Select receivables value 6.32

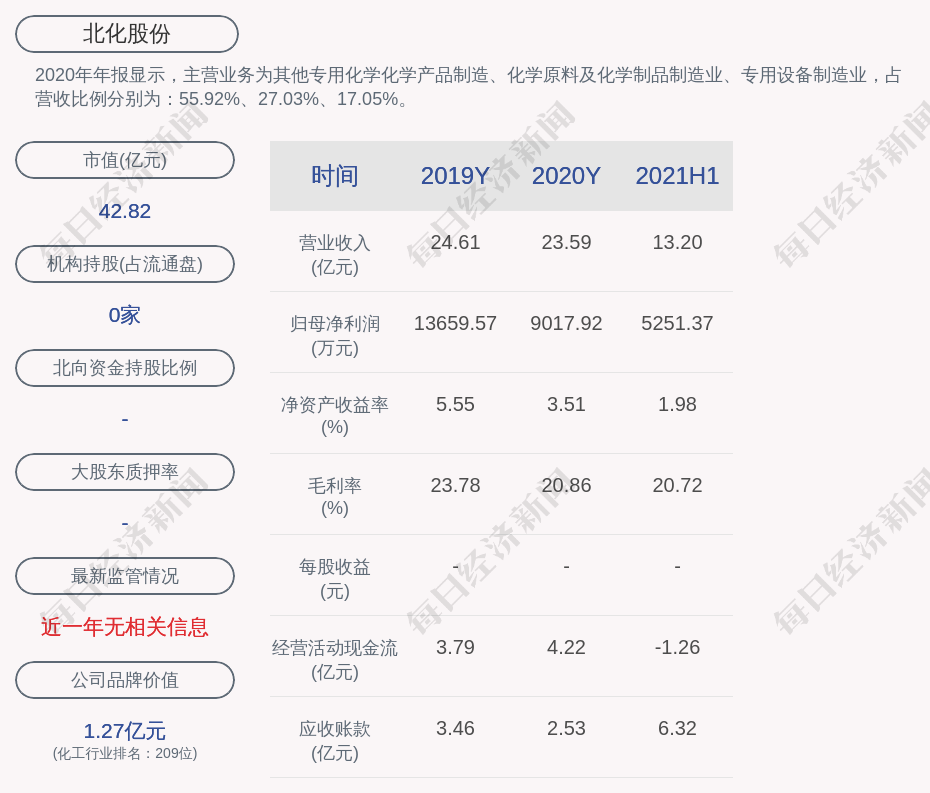[677, 728]
